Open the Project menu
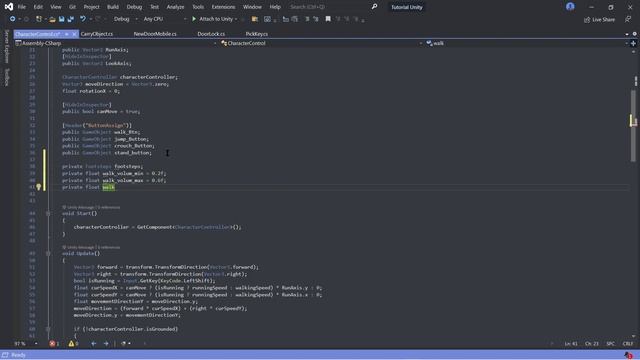 coord(91,7)
